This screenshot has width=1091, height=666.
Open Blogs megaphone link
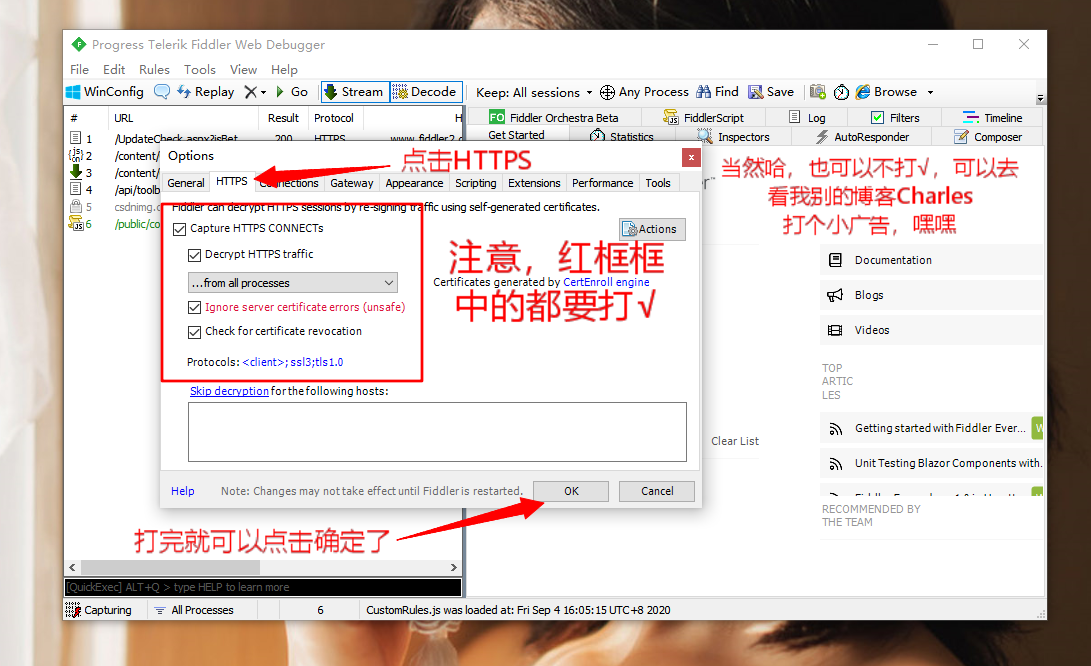(835, 295)
